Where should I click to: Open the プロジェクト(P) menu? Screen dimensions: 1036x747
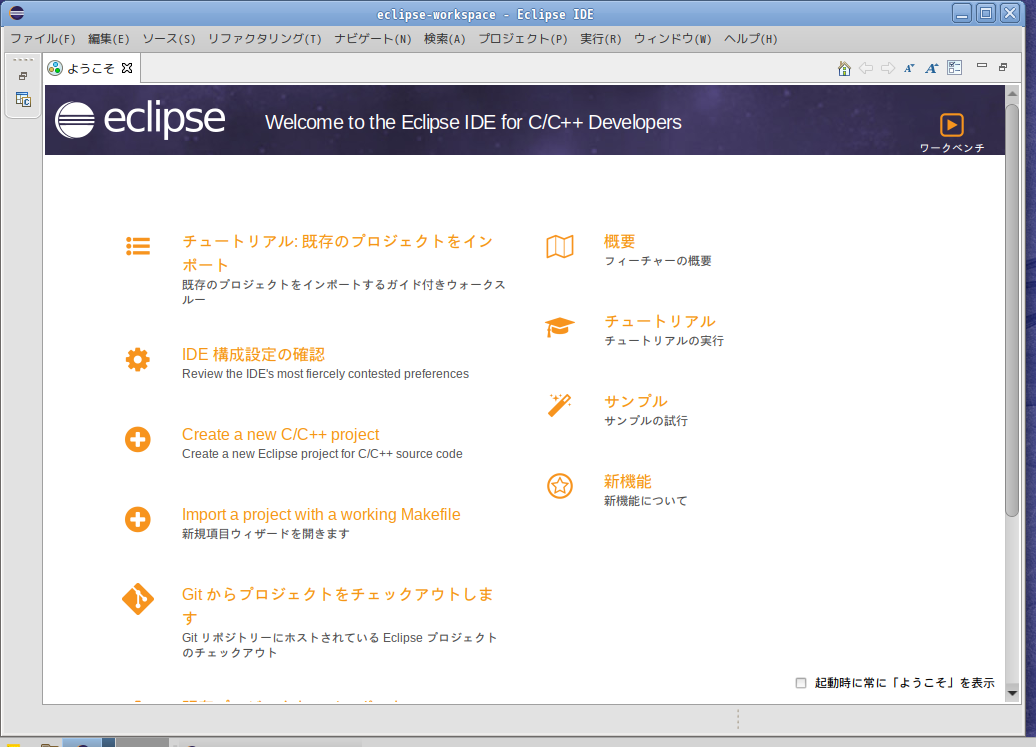click(x=523, y=39)
